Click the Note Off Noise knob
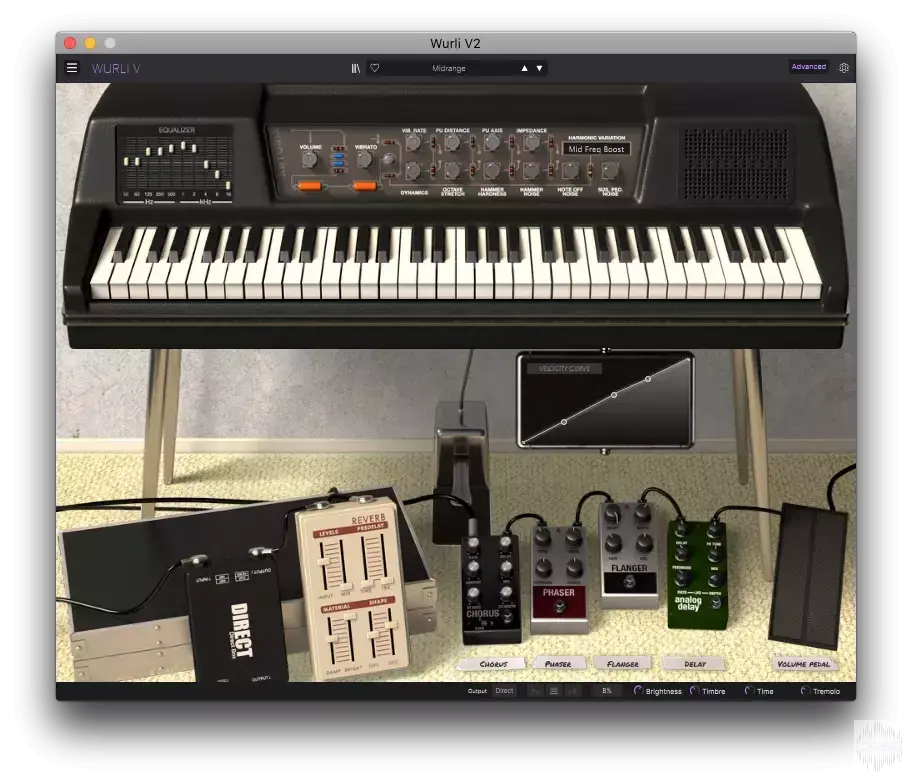 tap(571, 171)
